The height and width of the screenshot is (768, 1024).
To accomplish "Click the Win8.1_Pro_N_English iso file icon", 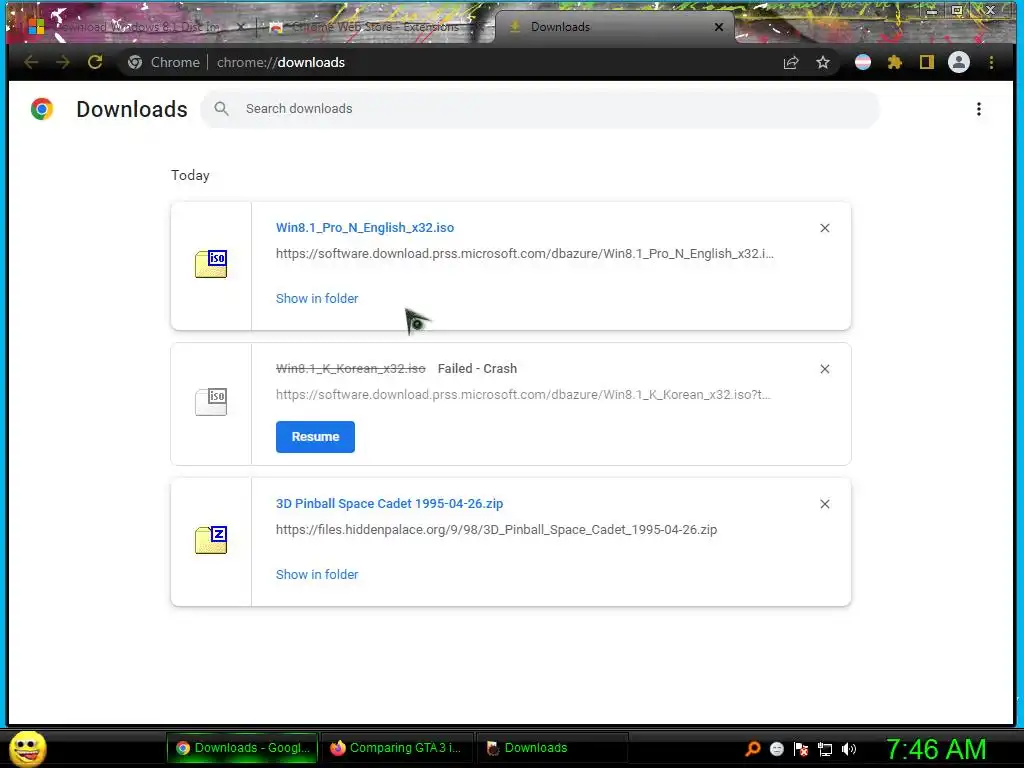I will click(x=211, y=264).
